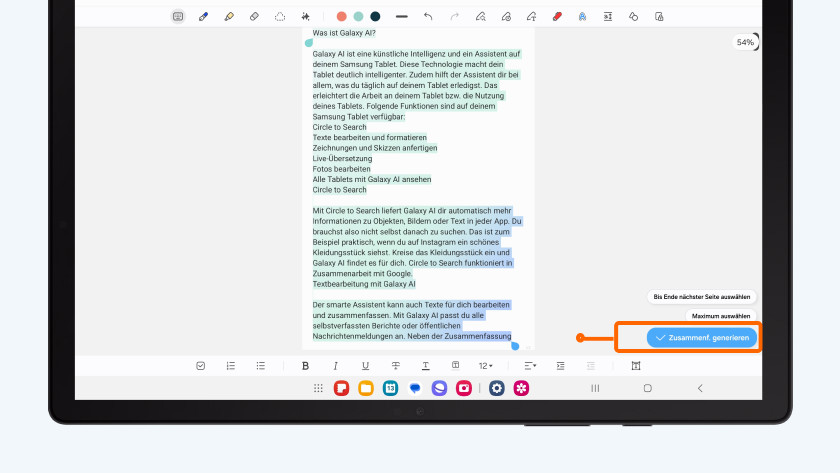
Task: Toggle italic text formatting
Action: pos(335,366)
